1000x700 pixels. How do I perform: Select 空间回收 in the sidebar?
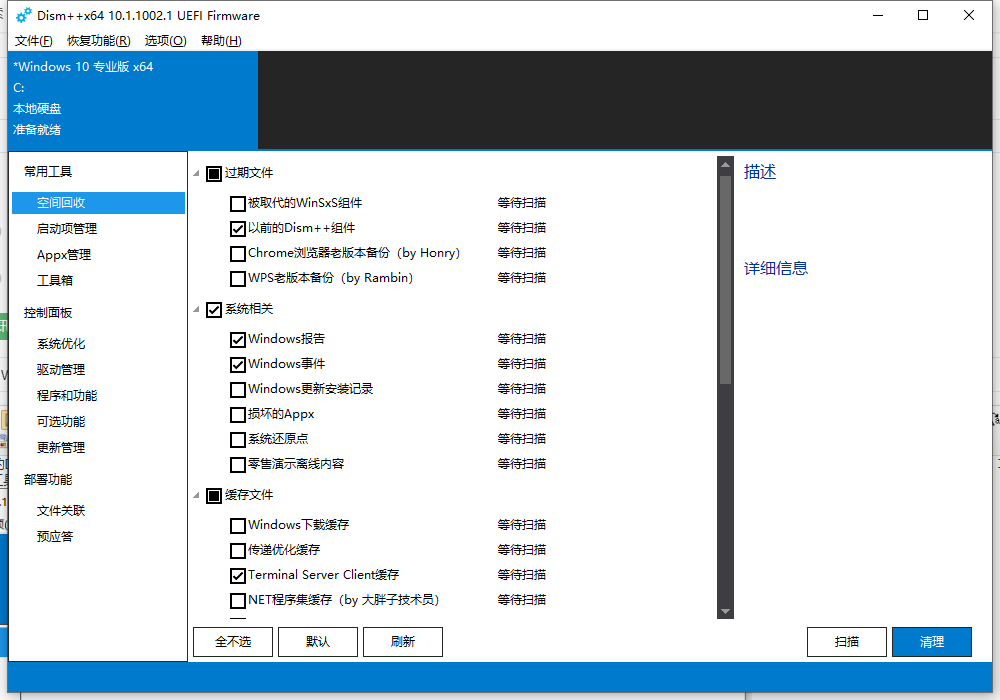(x=98, y=203)
